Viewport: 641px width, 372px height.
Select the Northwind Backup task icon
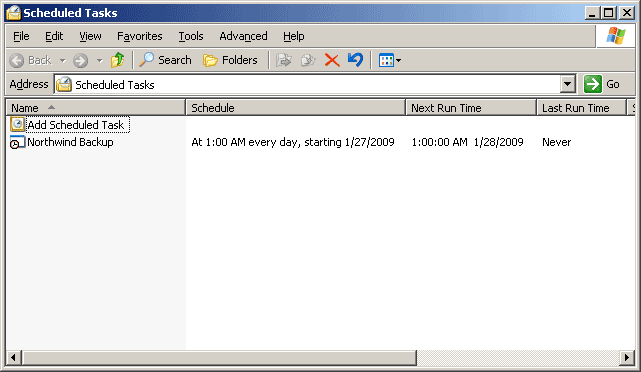coord(17,142)
